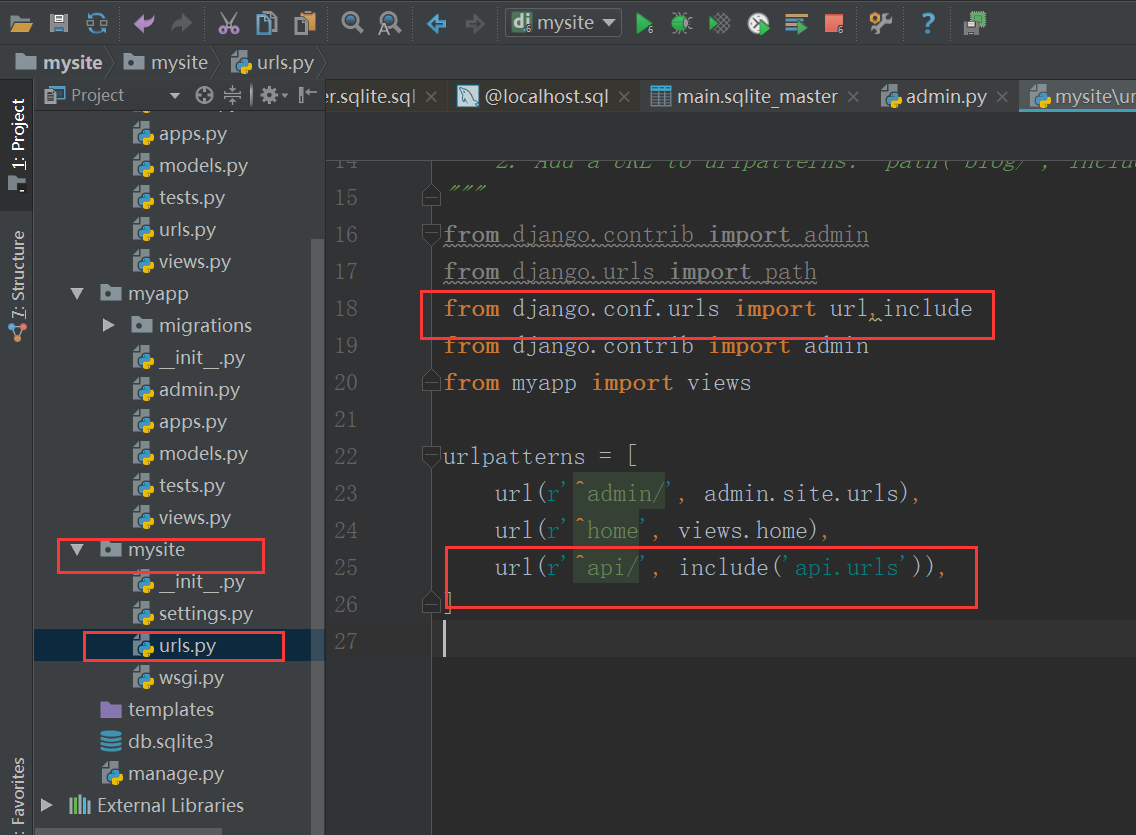Click the Run with Coverage icon

pyautogui.click(x=719, y=23)
